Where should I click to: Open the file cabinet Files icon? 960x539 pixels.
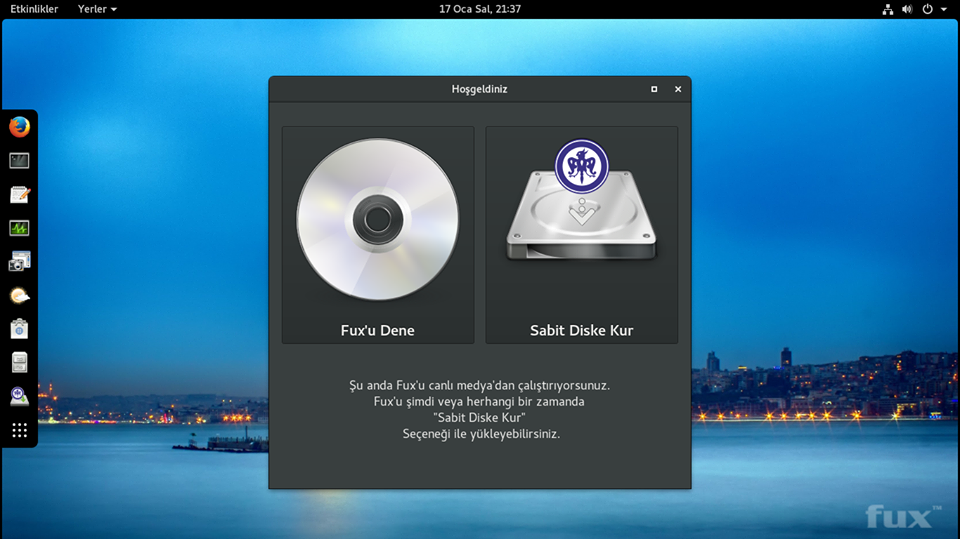(19, 362)
